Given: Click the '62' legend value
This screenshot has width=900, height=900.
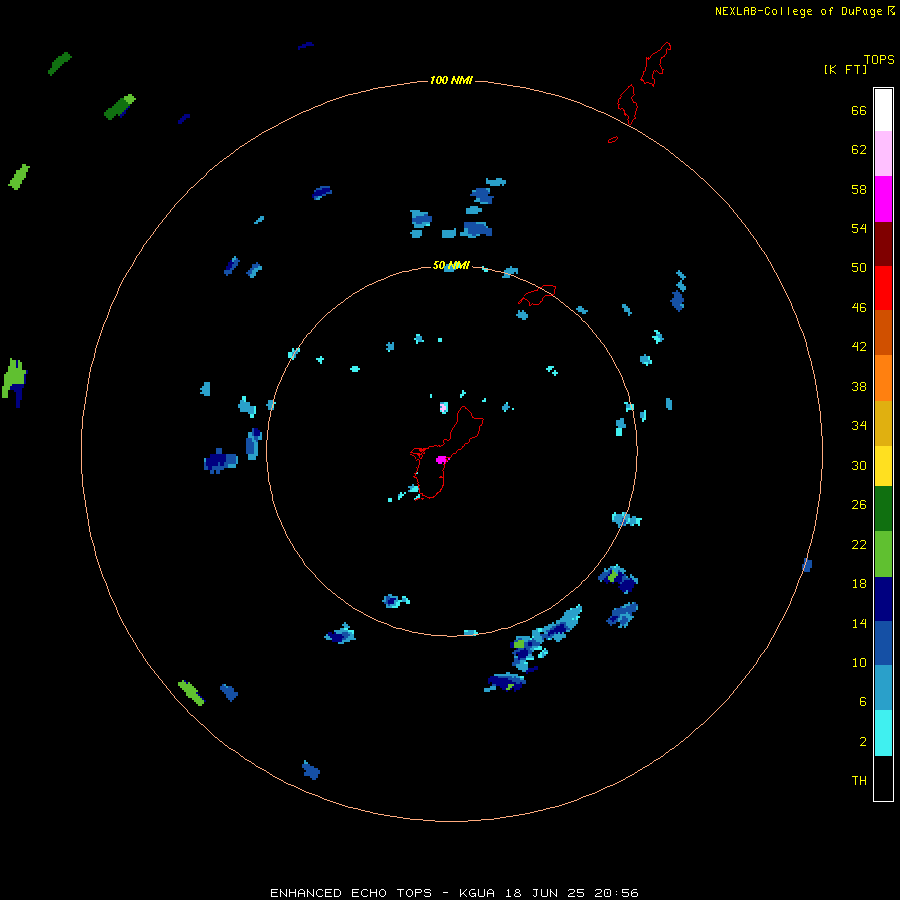Looking at the screenshot, I should (x=859, y=149).
